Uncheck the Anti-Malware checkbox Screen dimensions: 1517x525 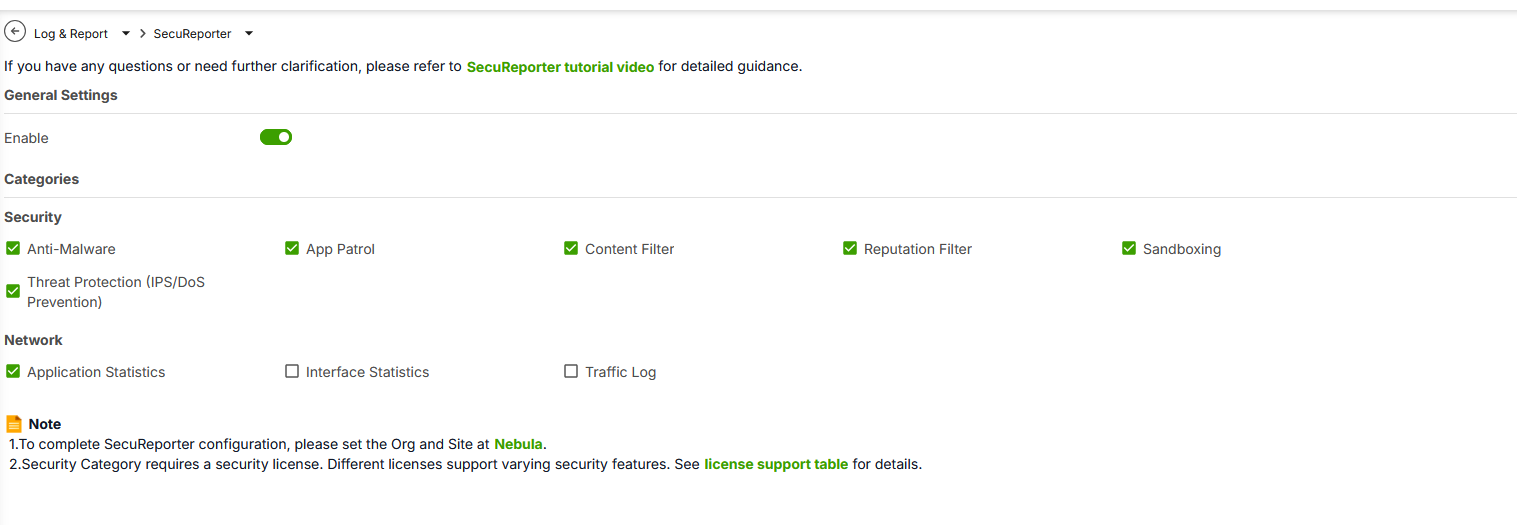point(13,249)
